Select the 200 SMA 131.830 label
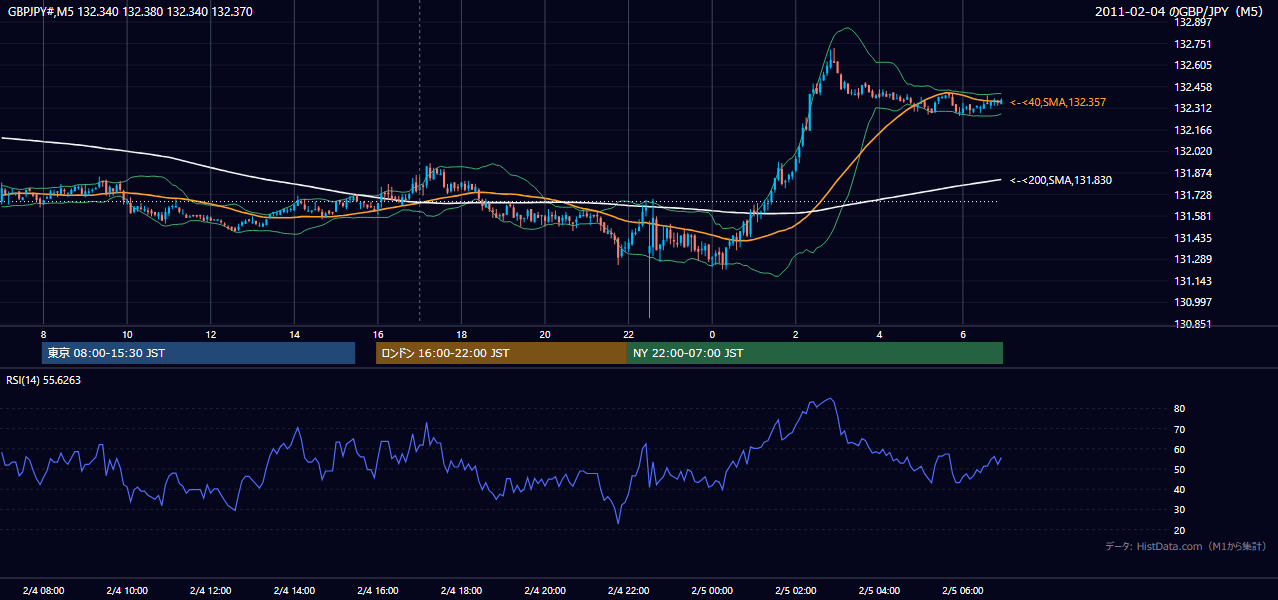The image size is (1278, 600). pyautogui.click(x=1061, y=180)
